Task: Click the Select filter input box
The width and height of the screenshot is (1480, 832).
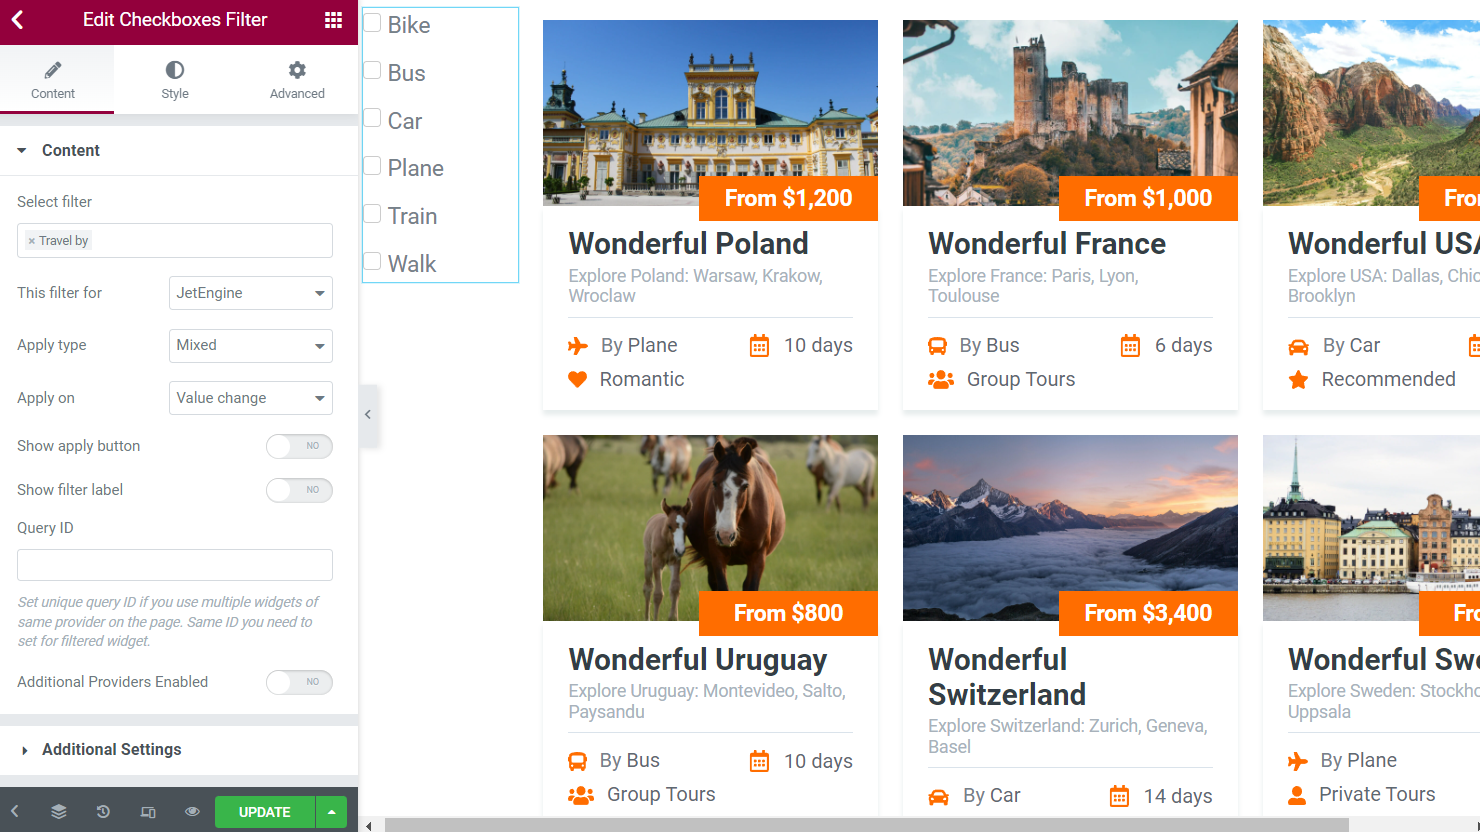Action: point(175,241)
